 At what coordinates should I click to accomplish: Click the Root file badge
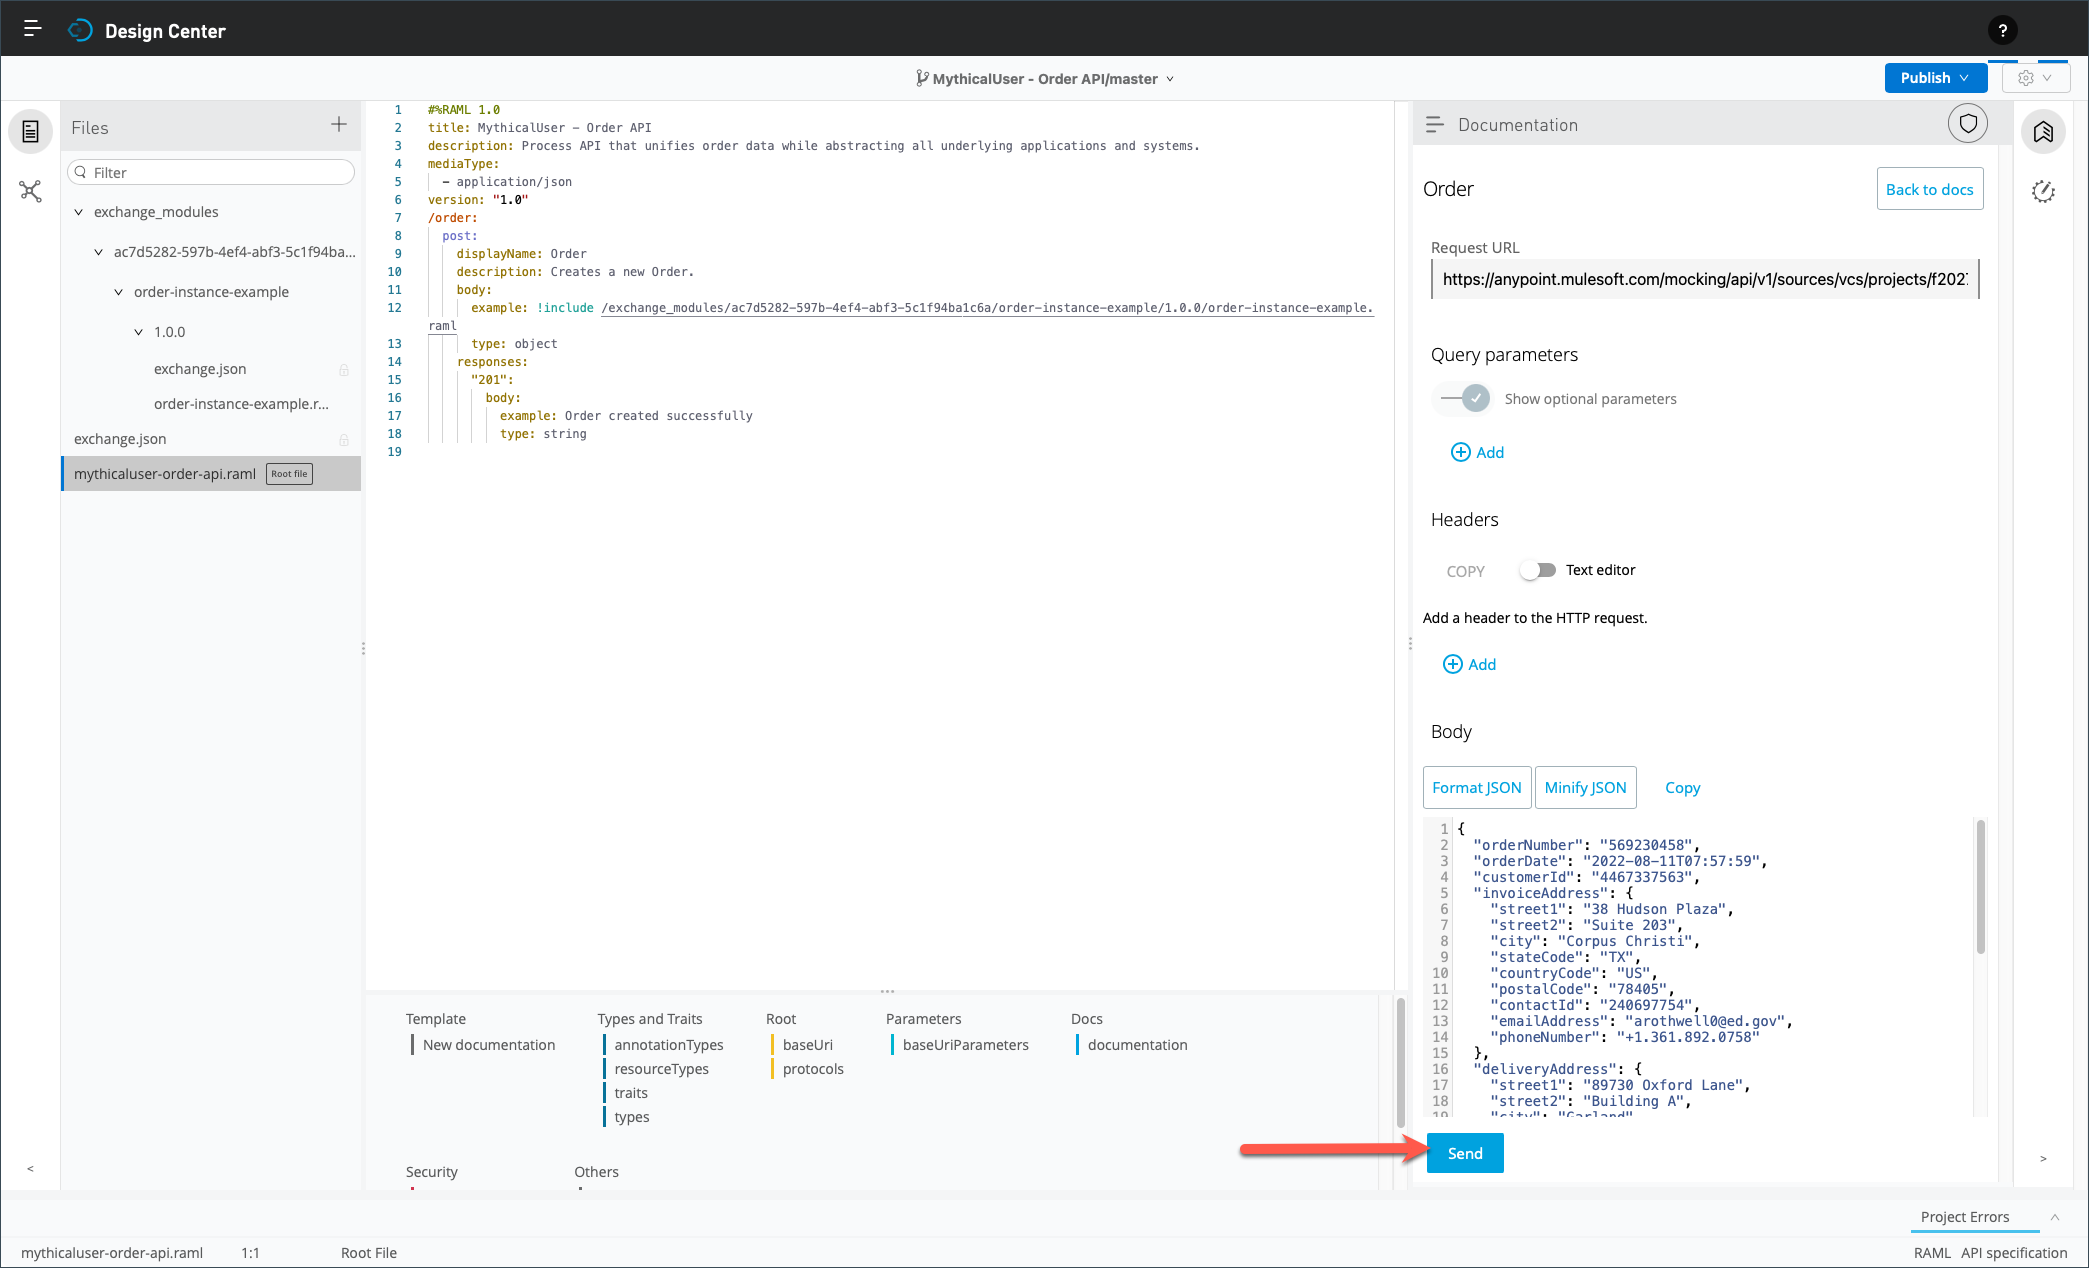tap(289, 474)
